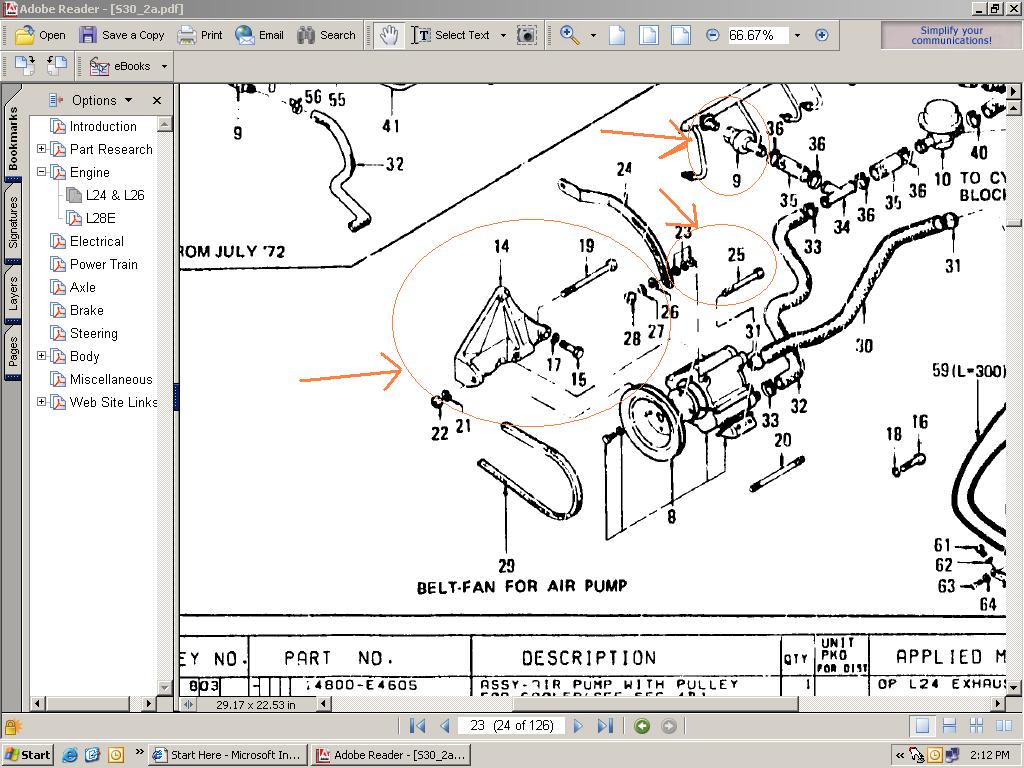Rotate view clockwise icon
The height and width of the screenshot is (768, 1024).
click(x=25, y=66)
